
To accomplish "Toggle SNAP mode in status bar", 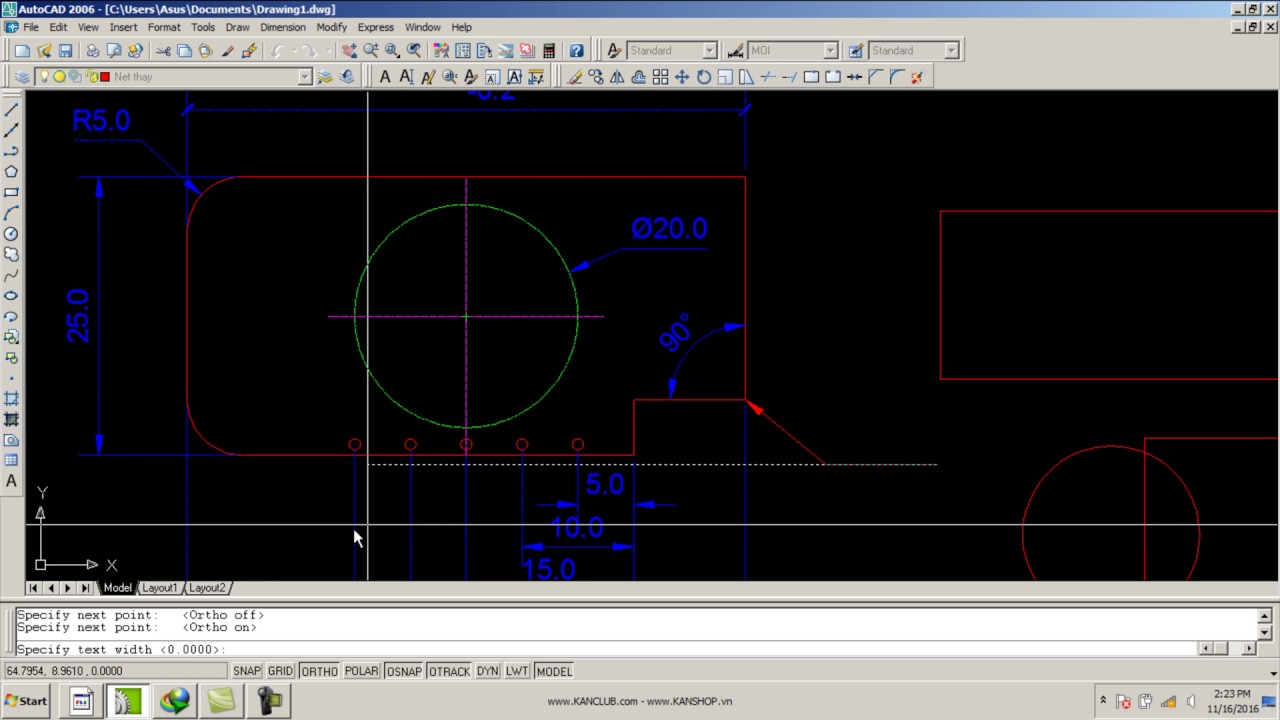I will (246, 671).
